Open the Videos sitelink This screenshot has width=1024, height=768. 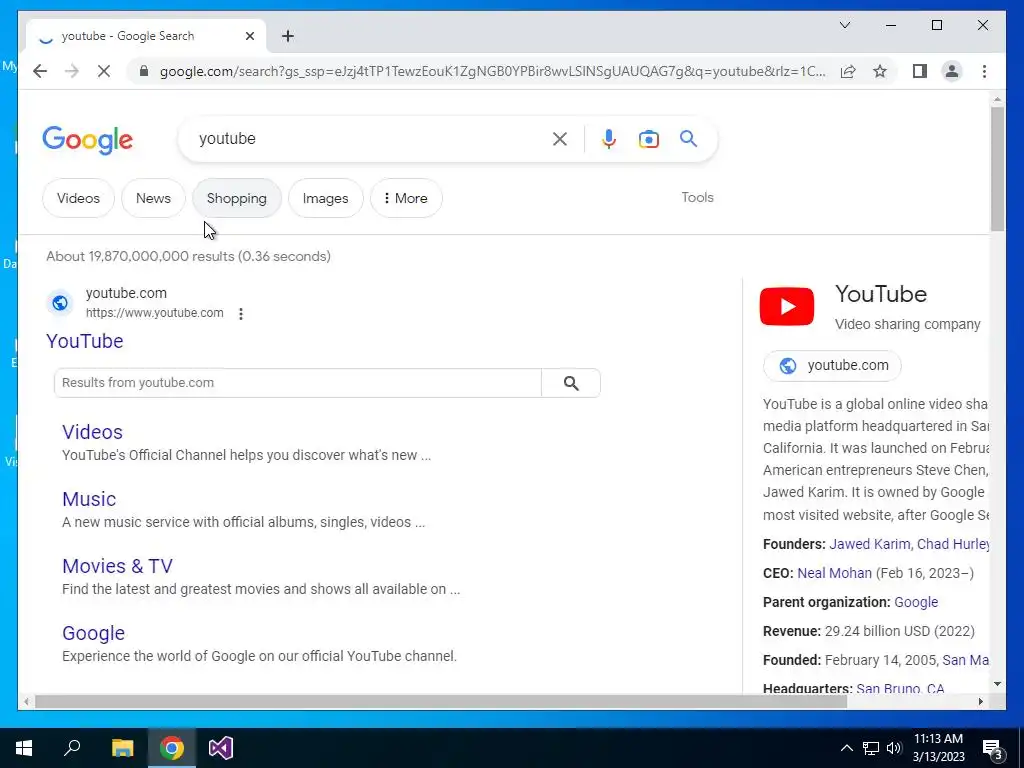pyautogui.click(x=92, y=432)
